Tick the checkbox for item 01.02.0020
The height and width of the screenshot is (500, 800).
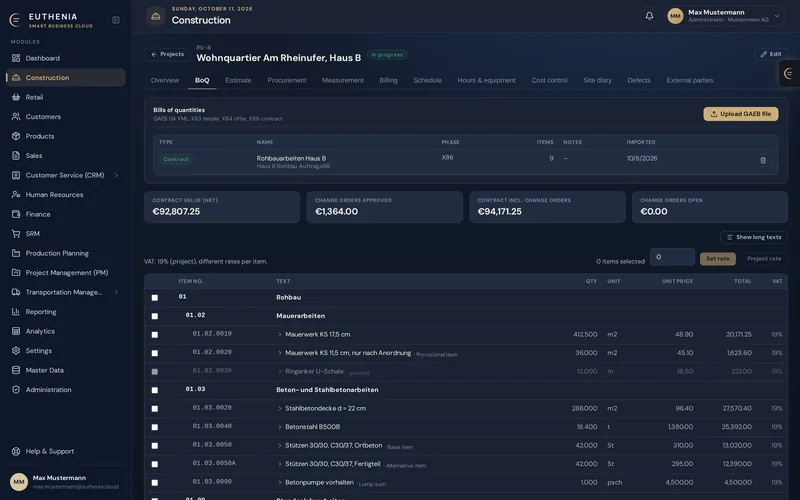tap(155, 353)
